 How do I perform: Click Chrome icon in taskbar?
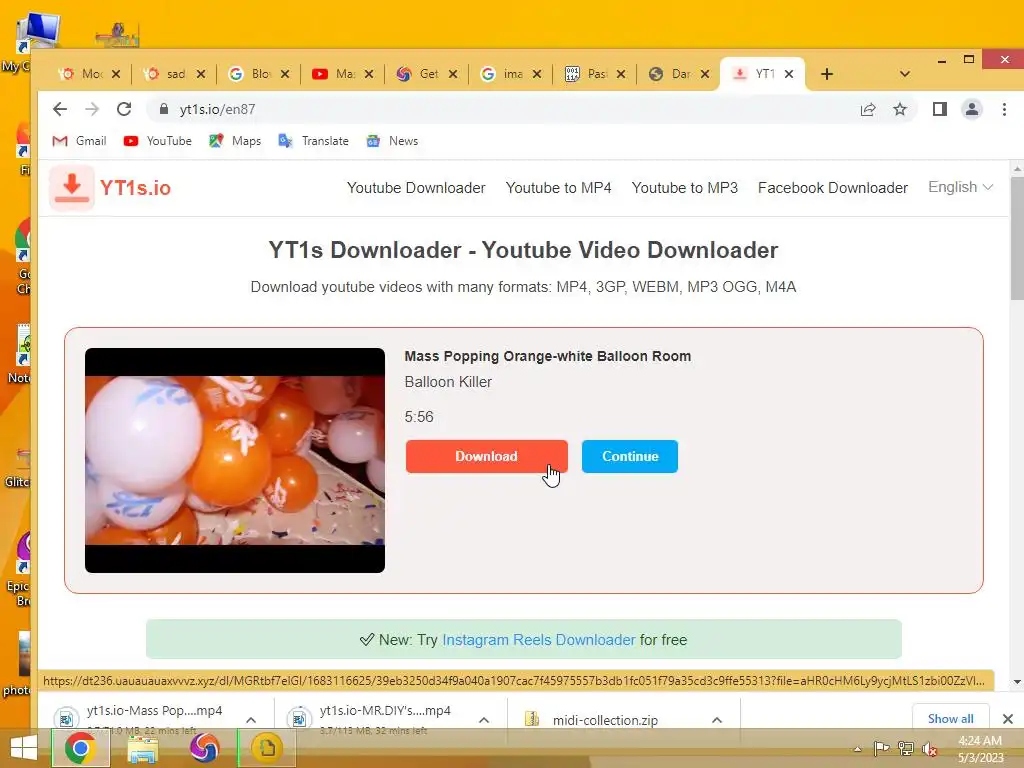point(80,748)
